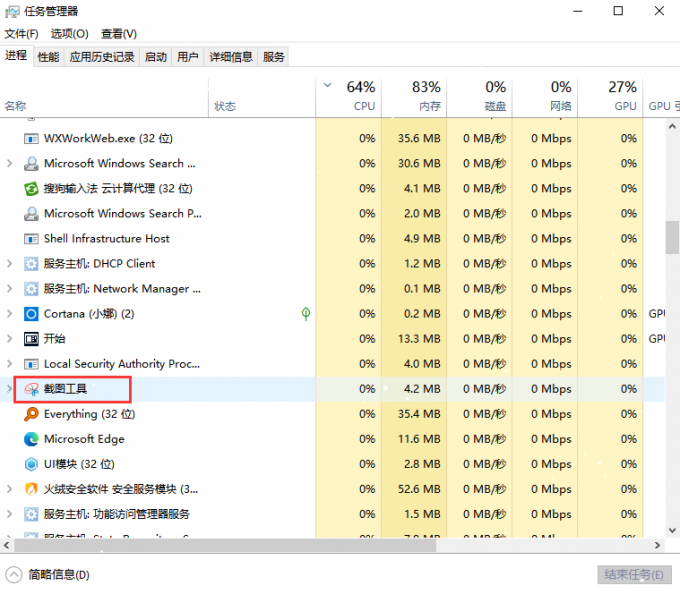Click the UI模块 hexagon icon
680x594 pixels.
pyautogui.click(x=31, y=464)
